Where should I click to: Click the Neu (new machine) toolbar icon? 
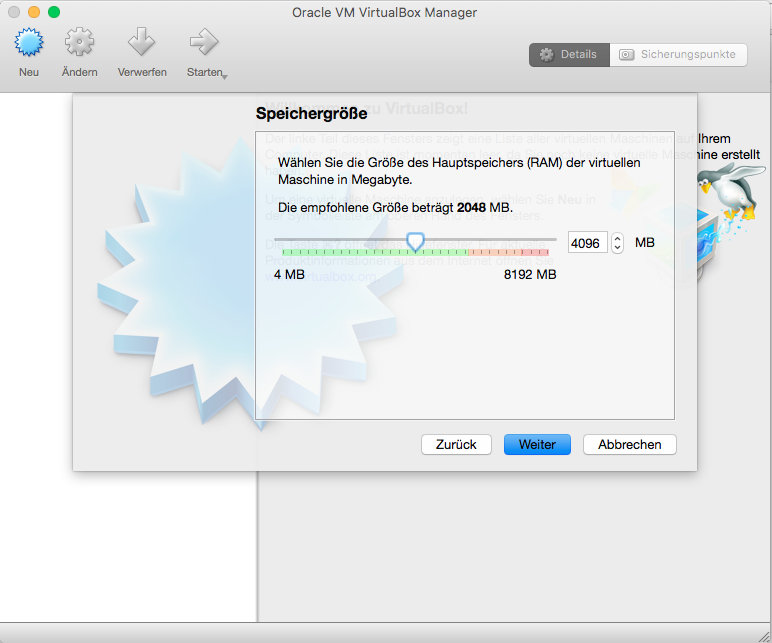[x=29, y=43]
